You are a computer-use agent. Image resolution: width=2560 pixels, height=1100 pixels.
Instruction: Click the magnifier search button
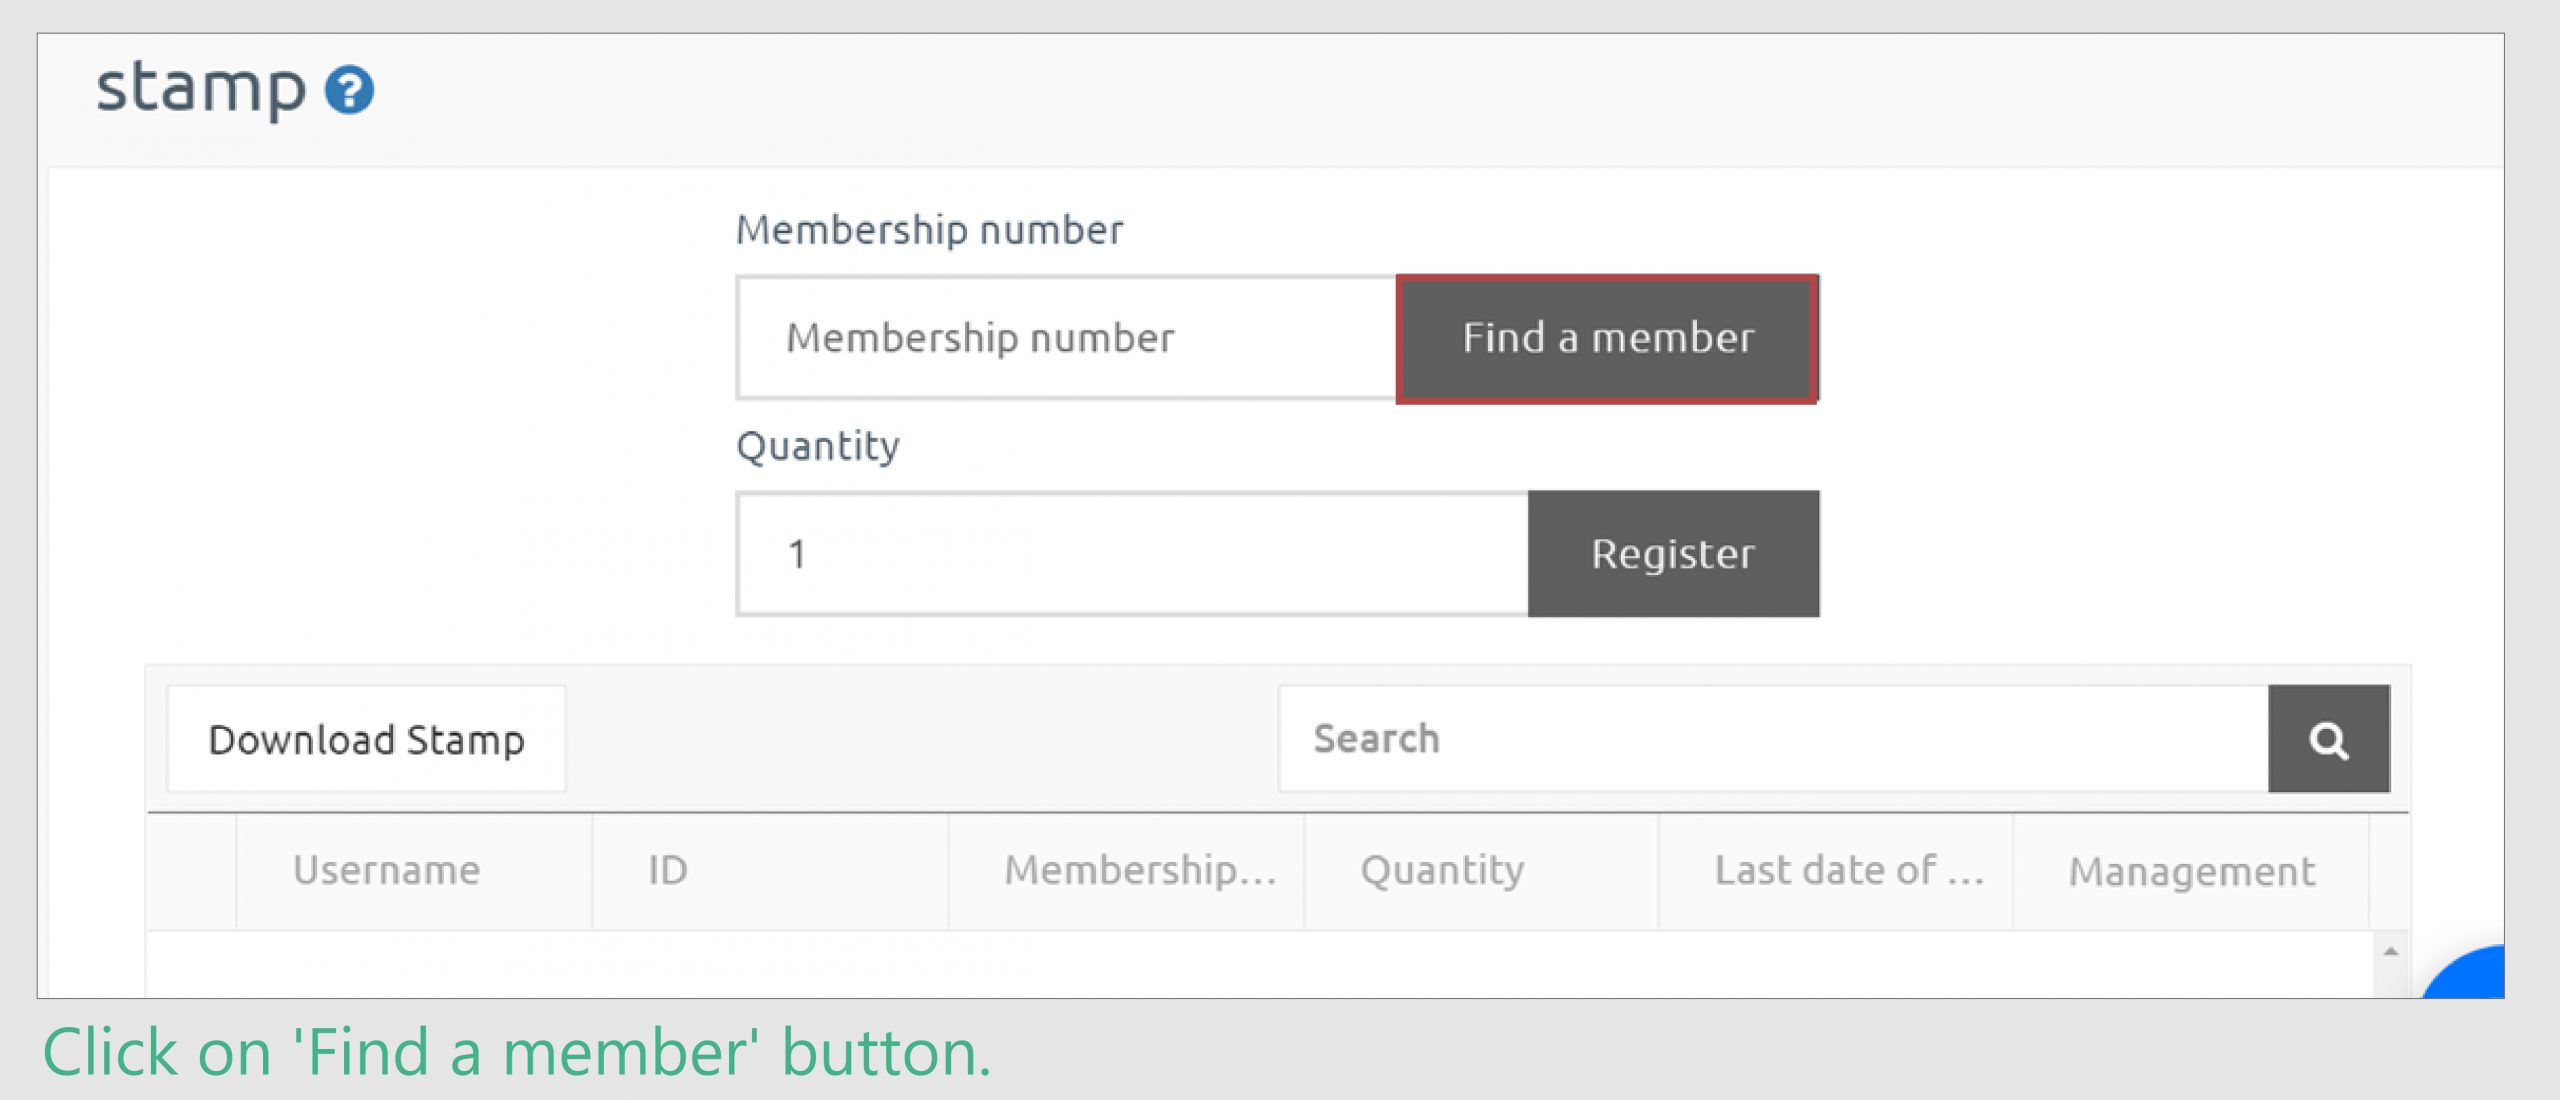pos(2328,739)
